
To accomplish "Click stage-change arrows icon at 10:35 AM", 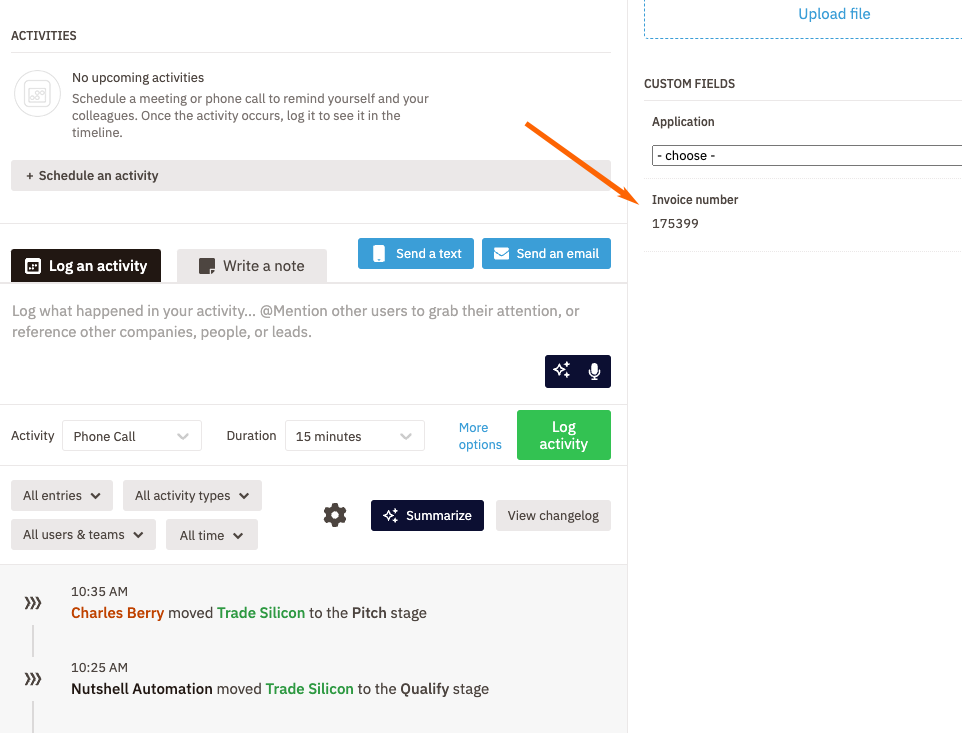I will 33,603.
